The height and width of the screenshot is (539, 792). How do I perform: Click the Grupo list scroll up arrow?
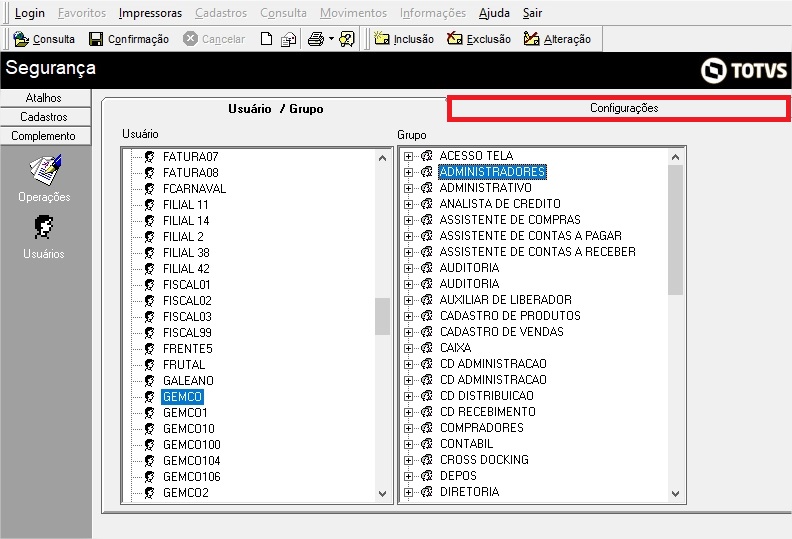[675, 157]
